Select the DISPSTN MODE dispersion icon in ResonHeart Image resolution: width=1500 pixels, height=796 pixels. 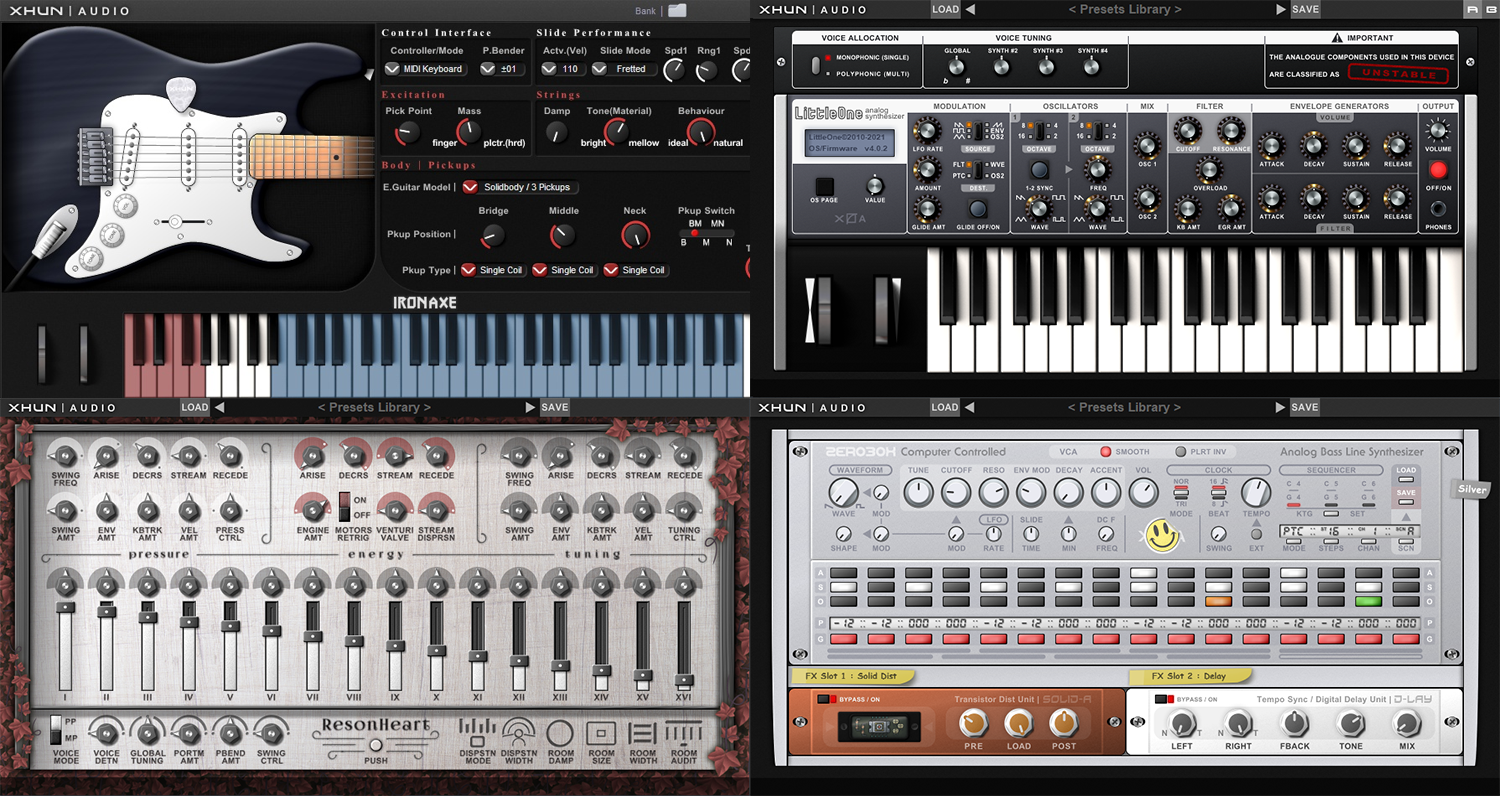click(476, 732)
